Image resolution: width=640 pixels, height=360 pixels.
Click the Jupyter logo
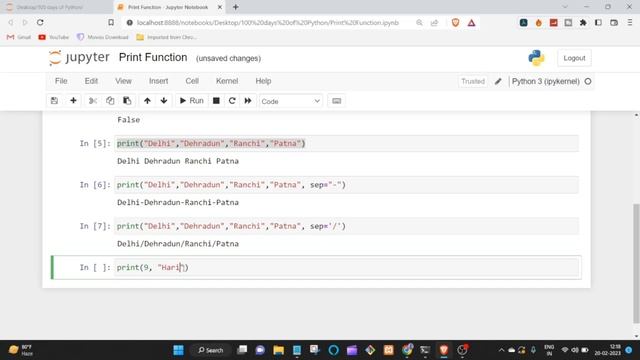[x=79, y=58]
